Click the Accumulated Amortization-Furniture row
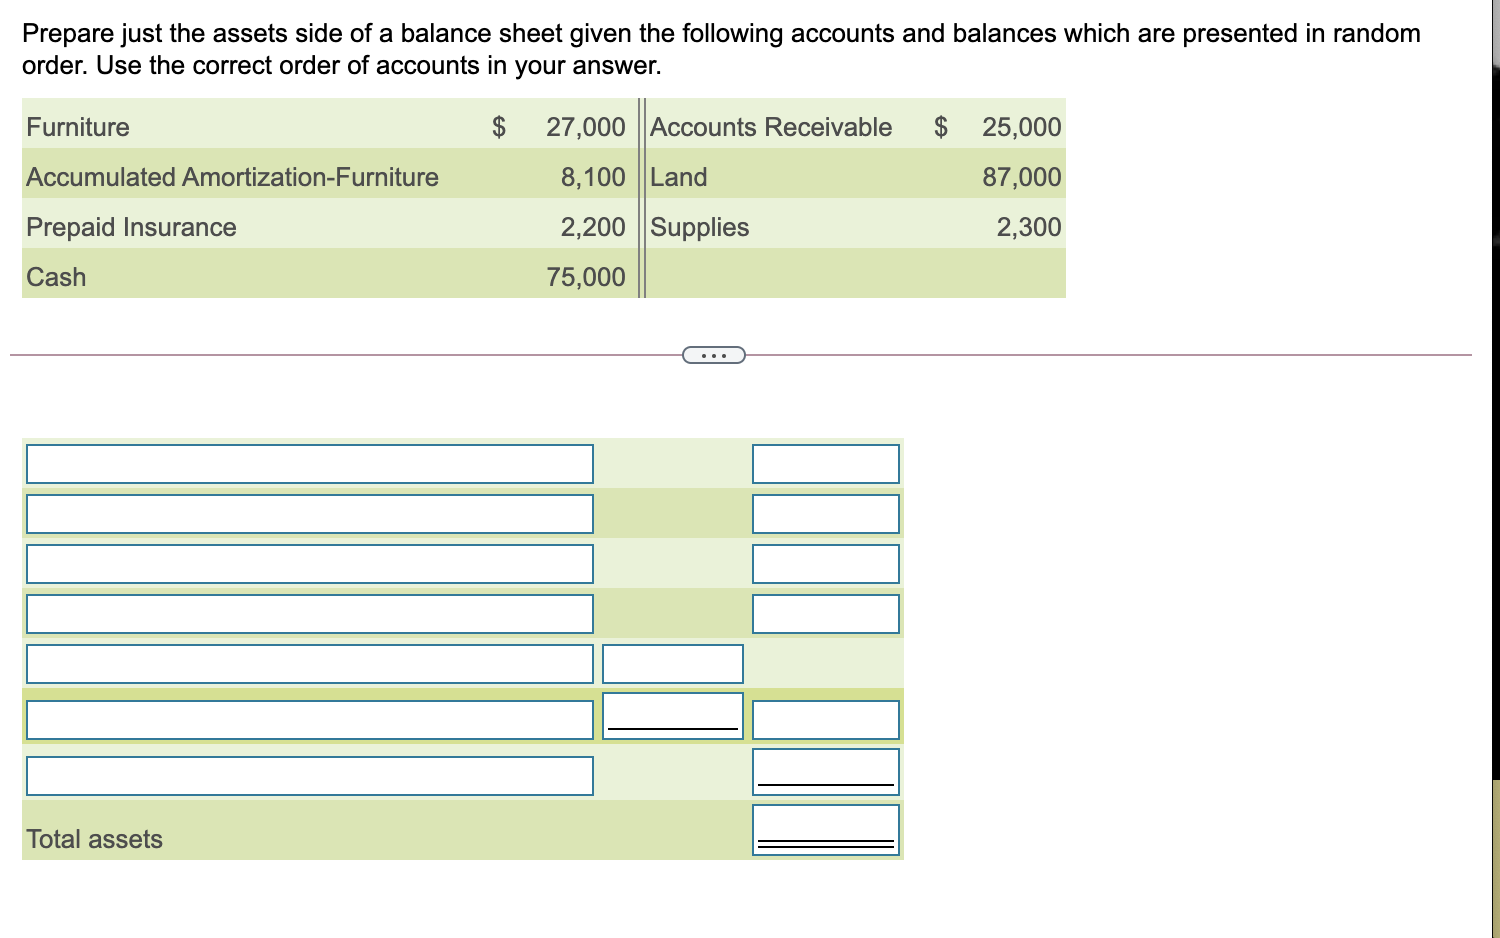 232,177
